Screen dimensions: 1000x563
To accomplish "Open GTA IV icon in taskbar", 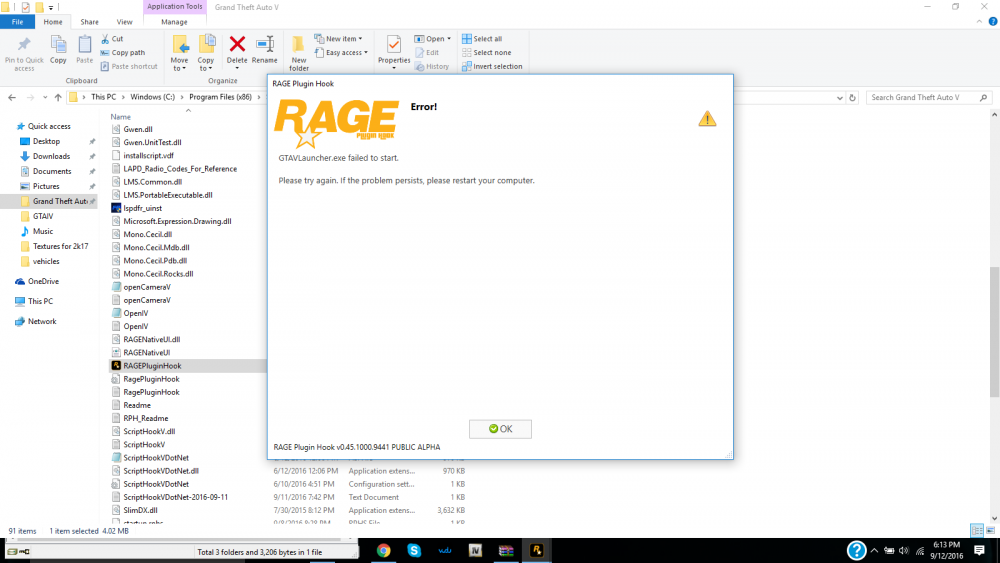I will (x=475, y=551).
